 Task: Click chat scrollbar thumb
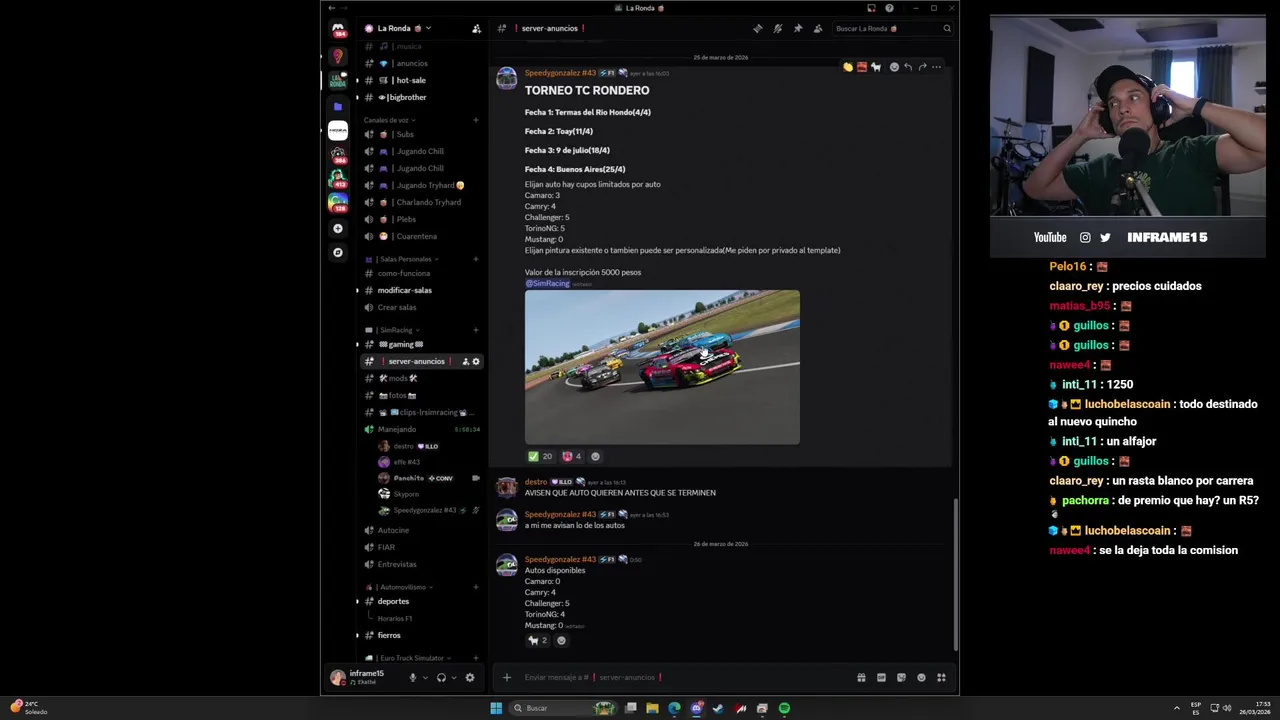[x=956, y=574]
